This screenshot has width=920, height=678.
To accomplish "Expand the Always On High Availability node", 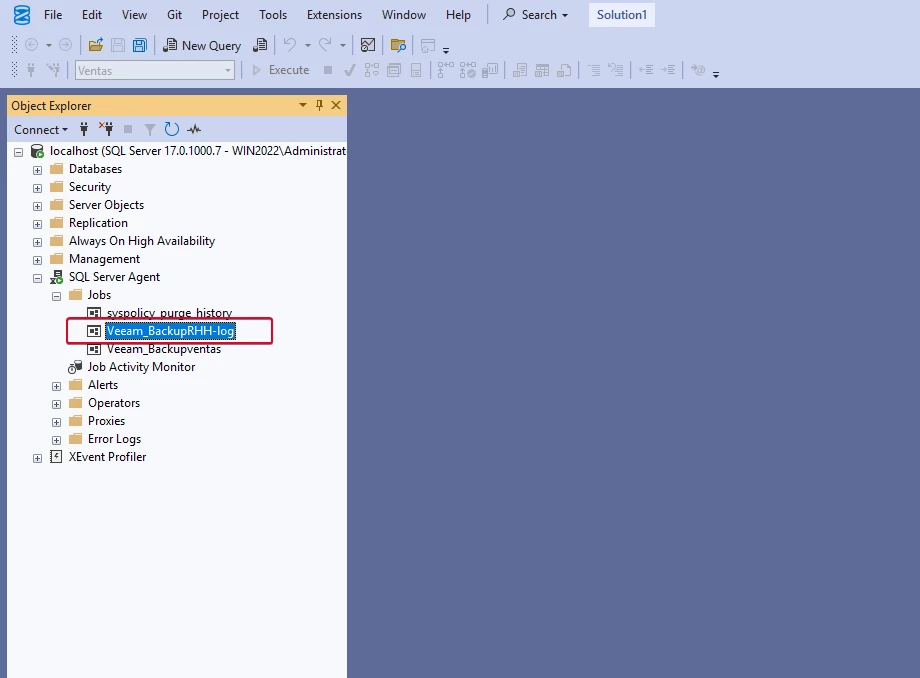I will [38, 242].
